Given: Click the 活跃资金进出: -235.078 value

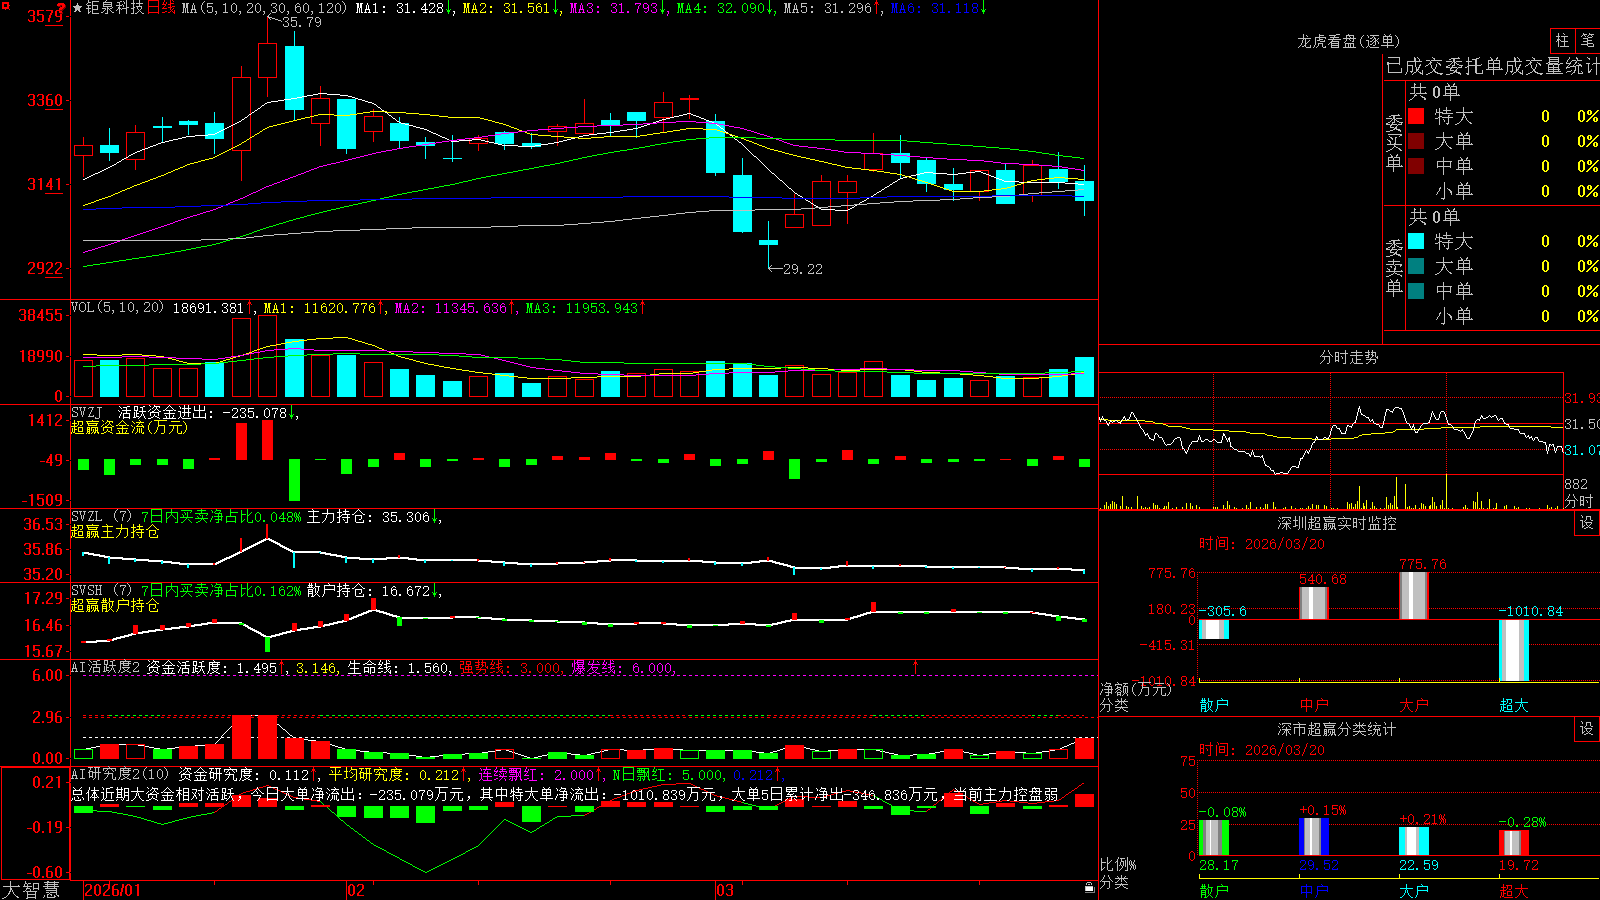Looking at the screenshot, I should (202, 412).
